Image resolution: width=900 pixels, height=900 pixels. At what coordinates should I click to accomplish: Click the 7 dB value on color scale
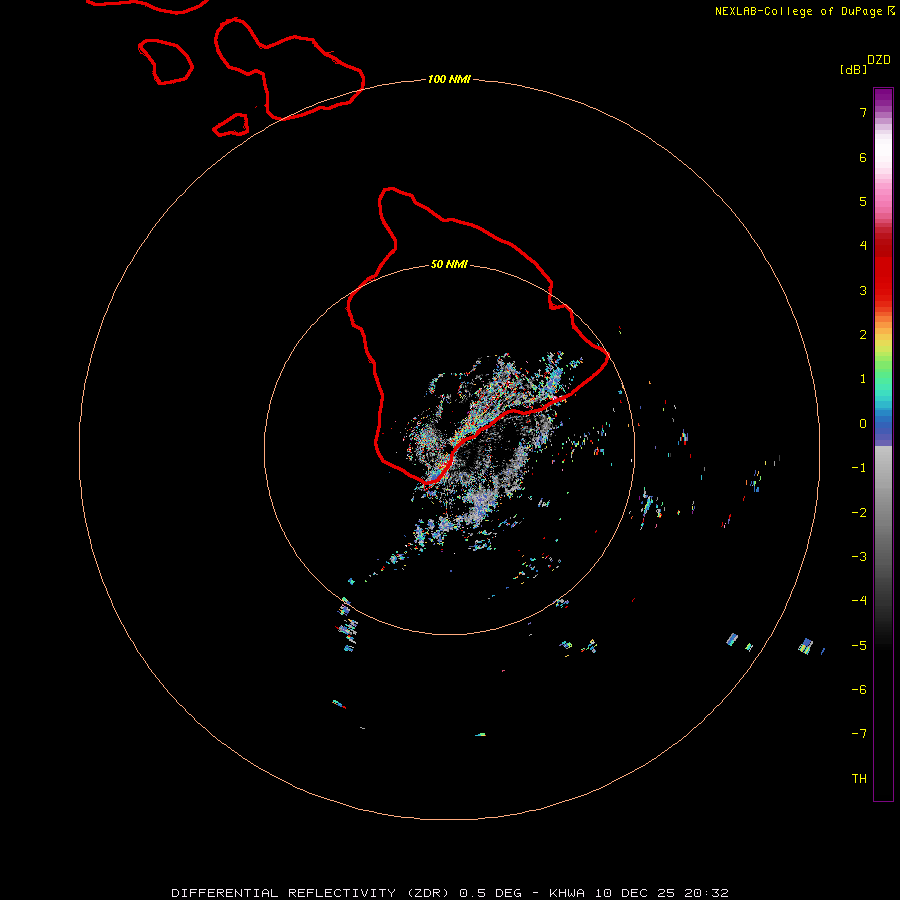coord(863,112)
